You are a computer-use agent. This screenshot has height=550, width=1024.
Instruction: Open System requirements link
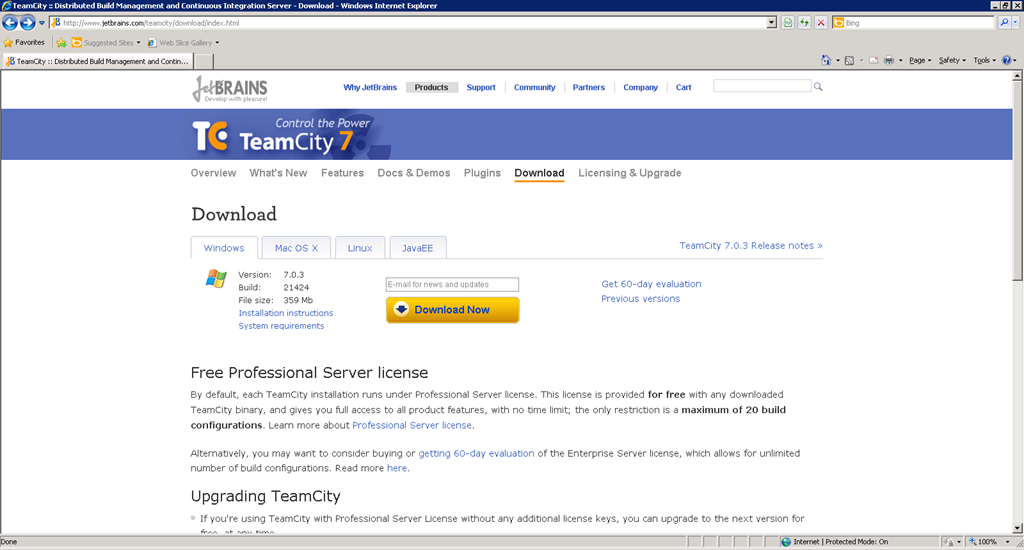pos(281,326)
